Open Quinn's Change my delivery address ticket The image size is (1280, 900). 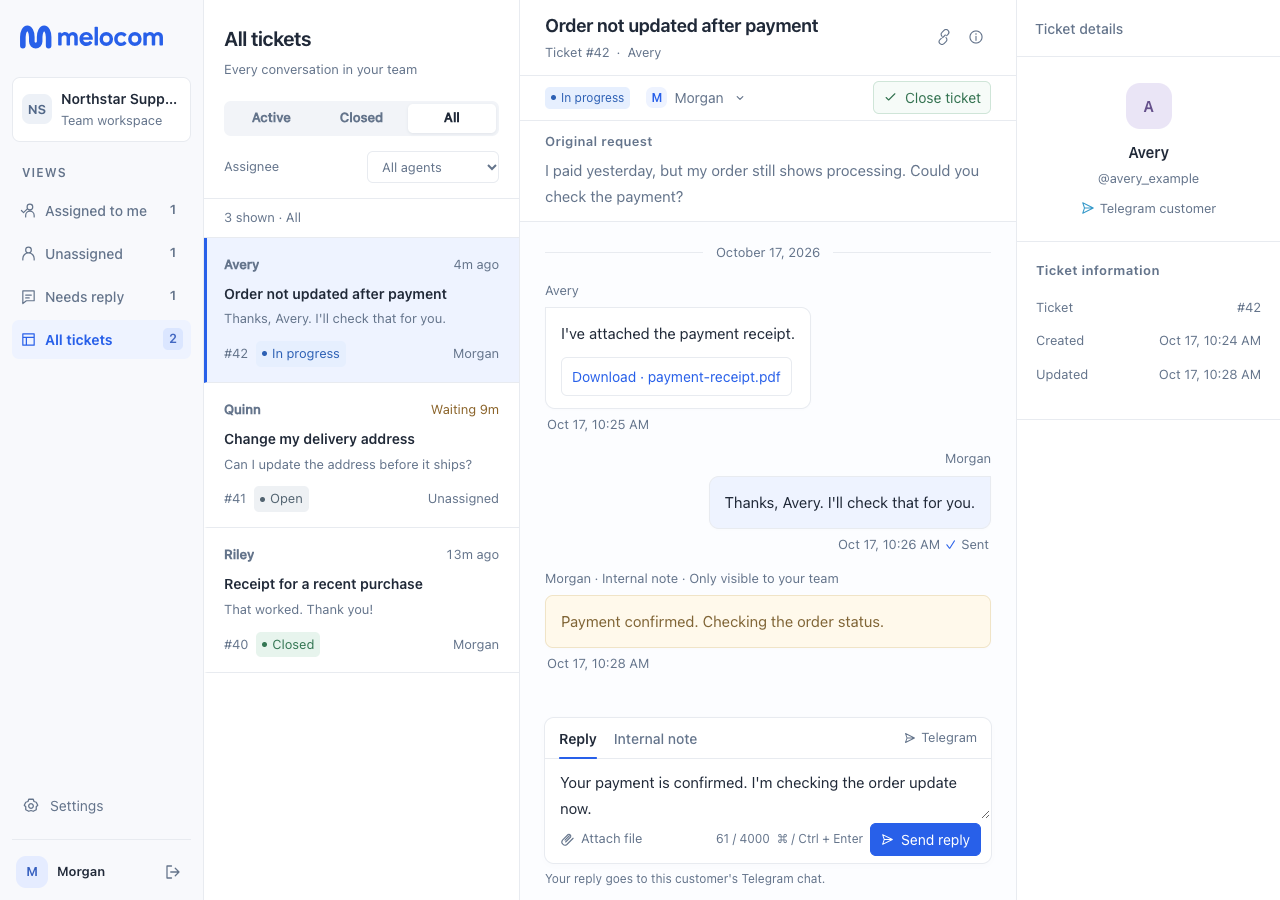click(x=362, y=455)
